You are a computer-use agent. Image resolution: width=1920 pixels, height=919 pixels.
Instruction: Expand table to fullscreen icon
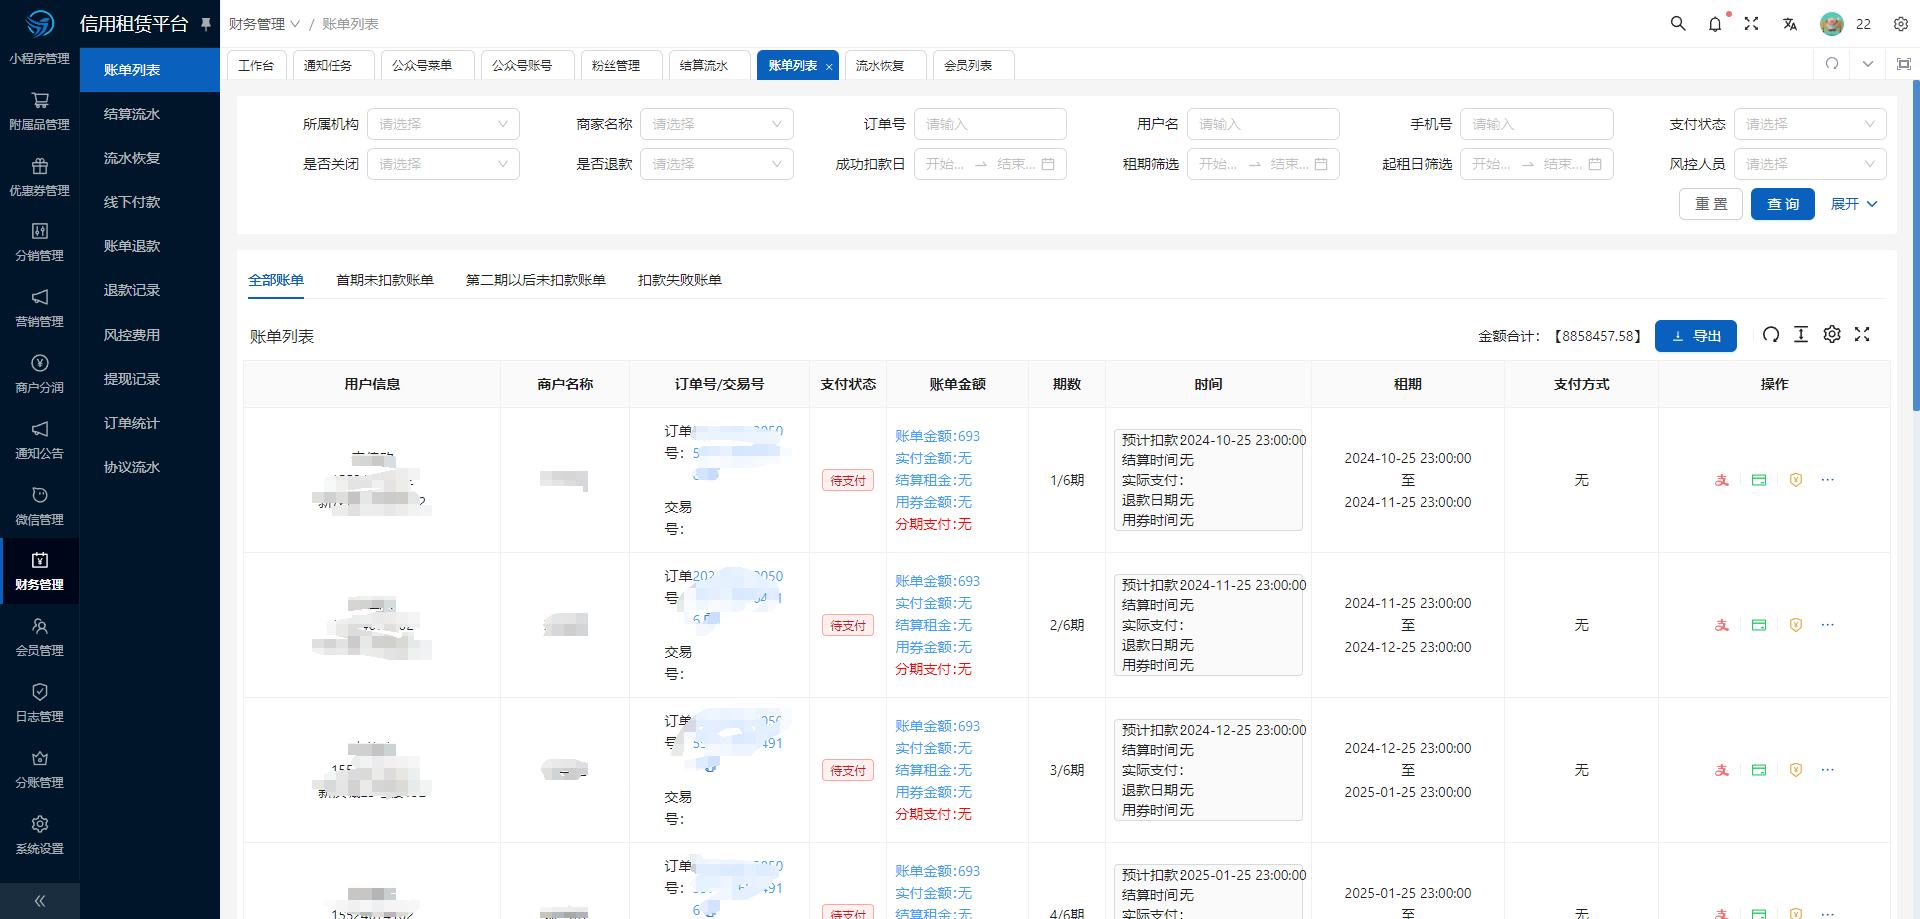tap(1862, 335)
